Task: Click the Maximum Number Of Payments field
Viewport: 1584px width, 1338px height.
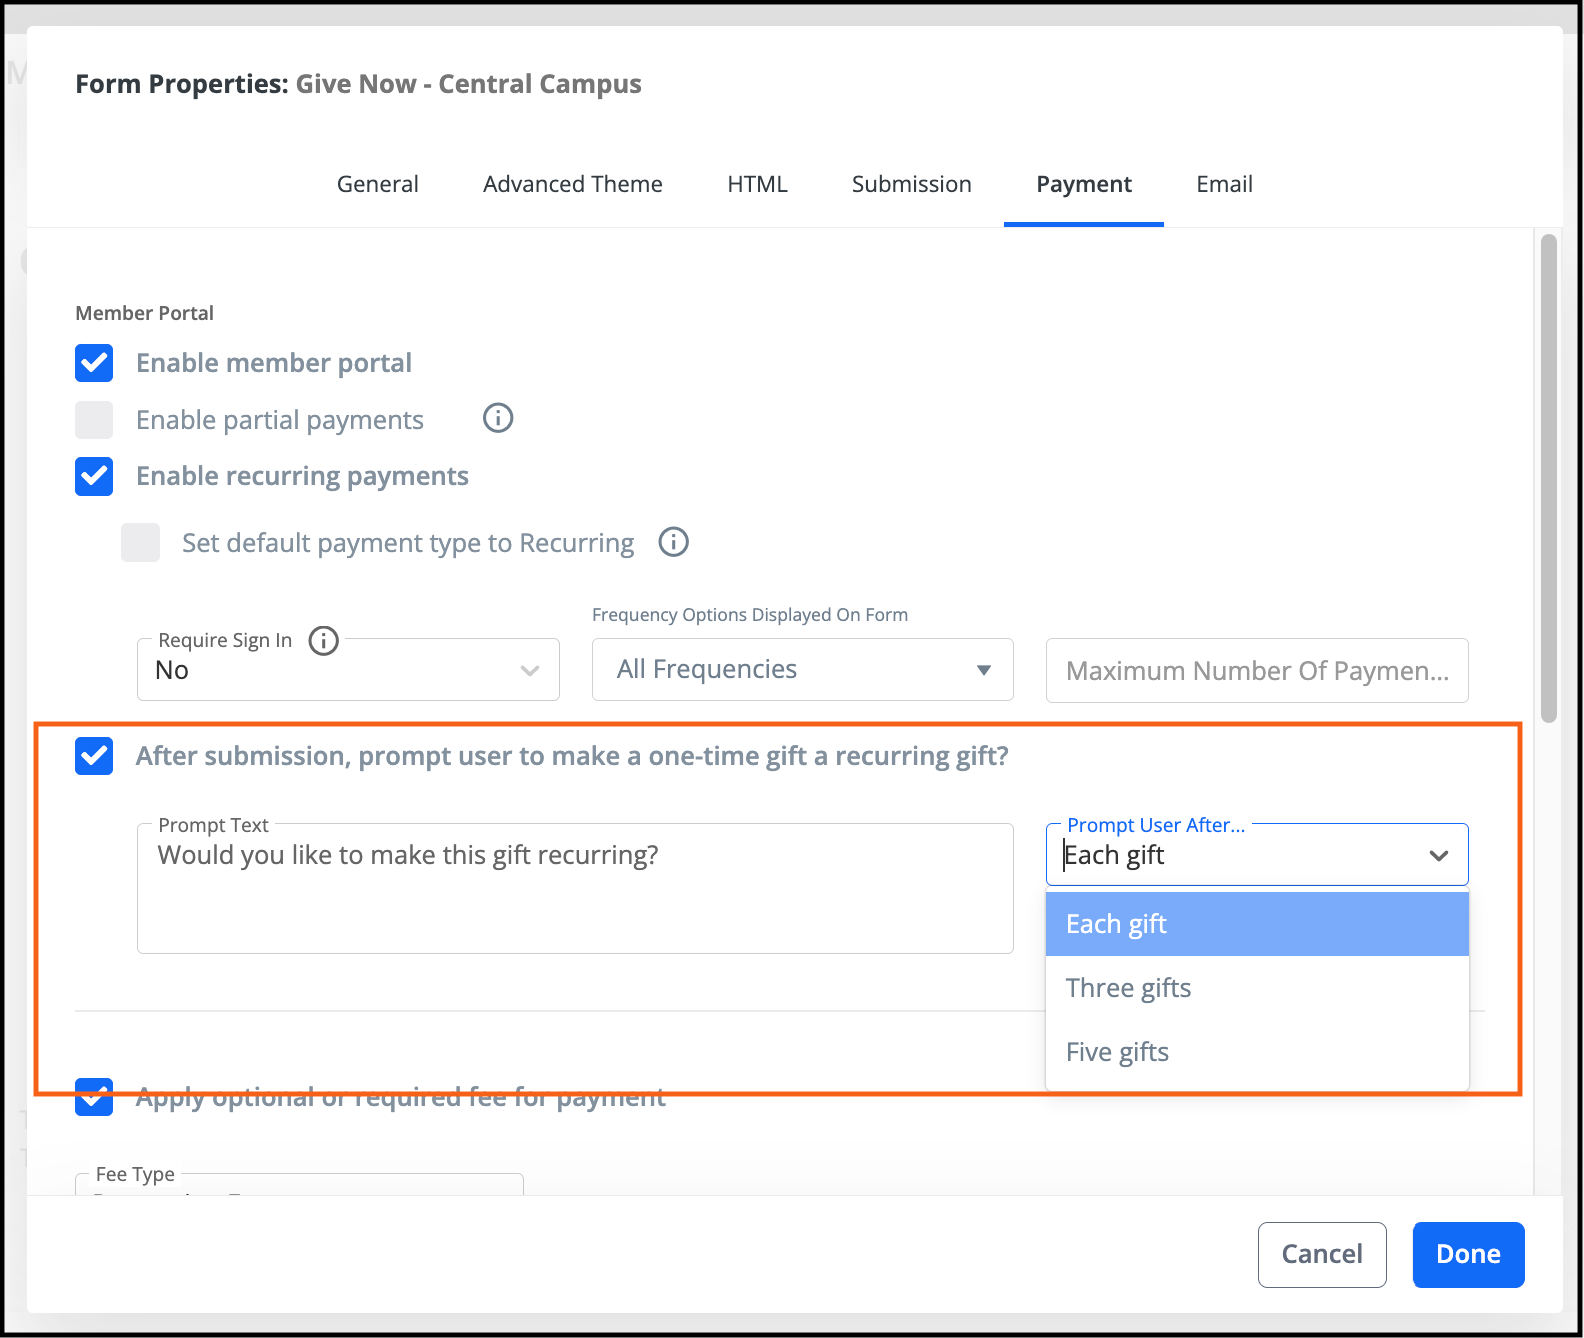Action: pos(1256,670)
